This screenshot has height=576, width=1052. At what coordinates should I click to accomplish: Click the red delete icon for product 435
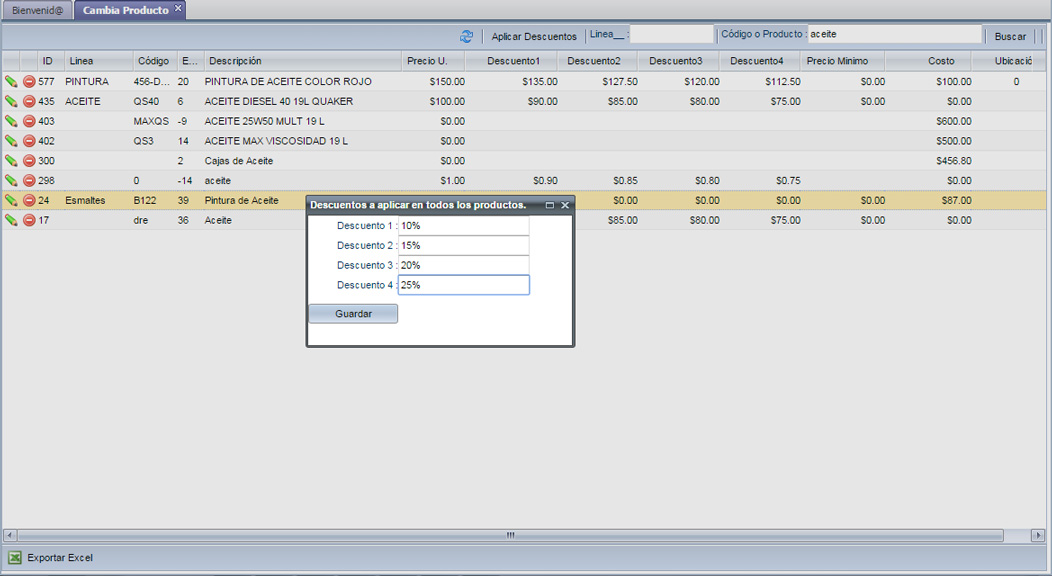[x=29, y=102]
